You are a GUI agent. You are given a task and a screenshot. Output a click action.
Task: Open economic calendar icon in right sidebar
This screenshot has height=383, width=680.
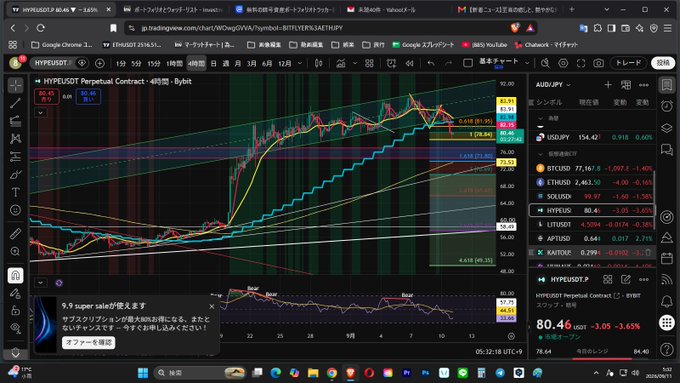click(667, 259)
